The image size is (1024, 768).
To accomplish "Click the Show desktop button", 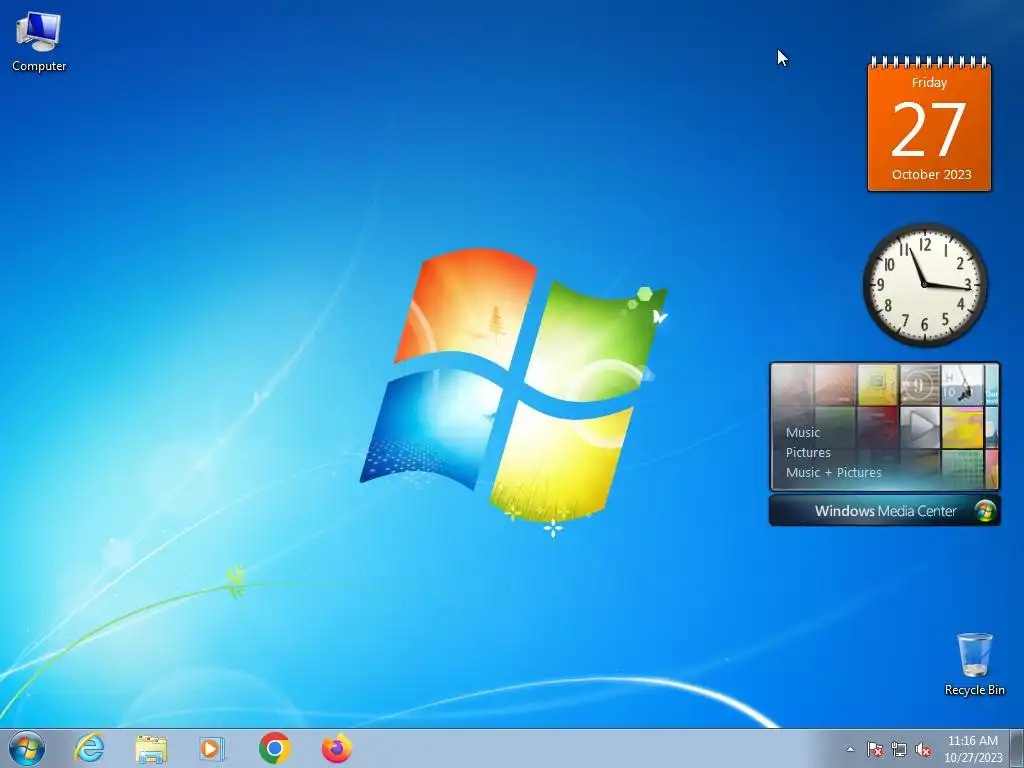I will coord(1016,748).
